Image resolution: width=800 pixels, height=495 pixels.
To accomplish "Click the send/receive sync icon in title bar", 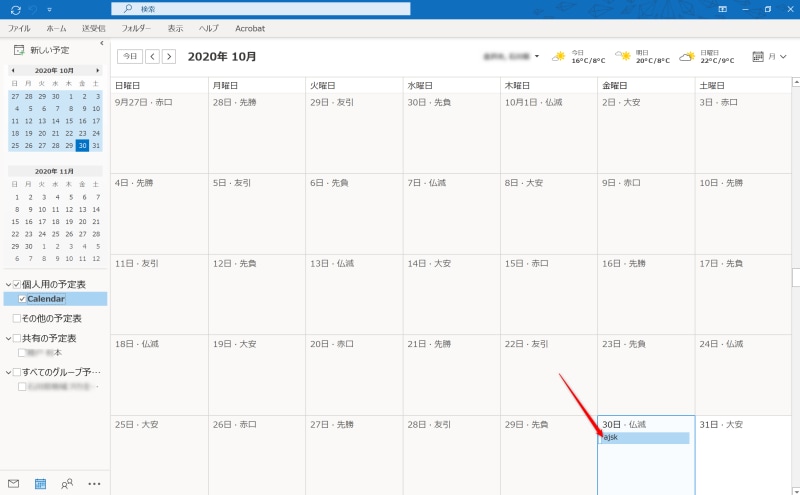I will pyautogui.click(x=15, y=9).
